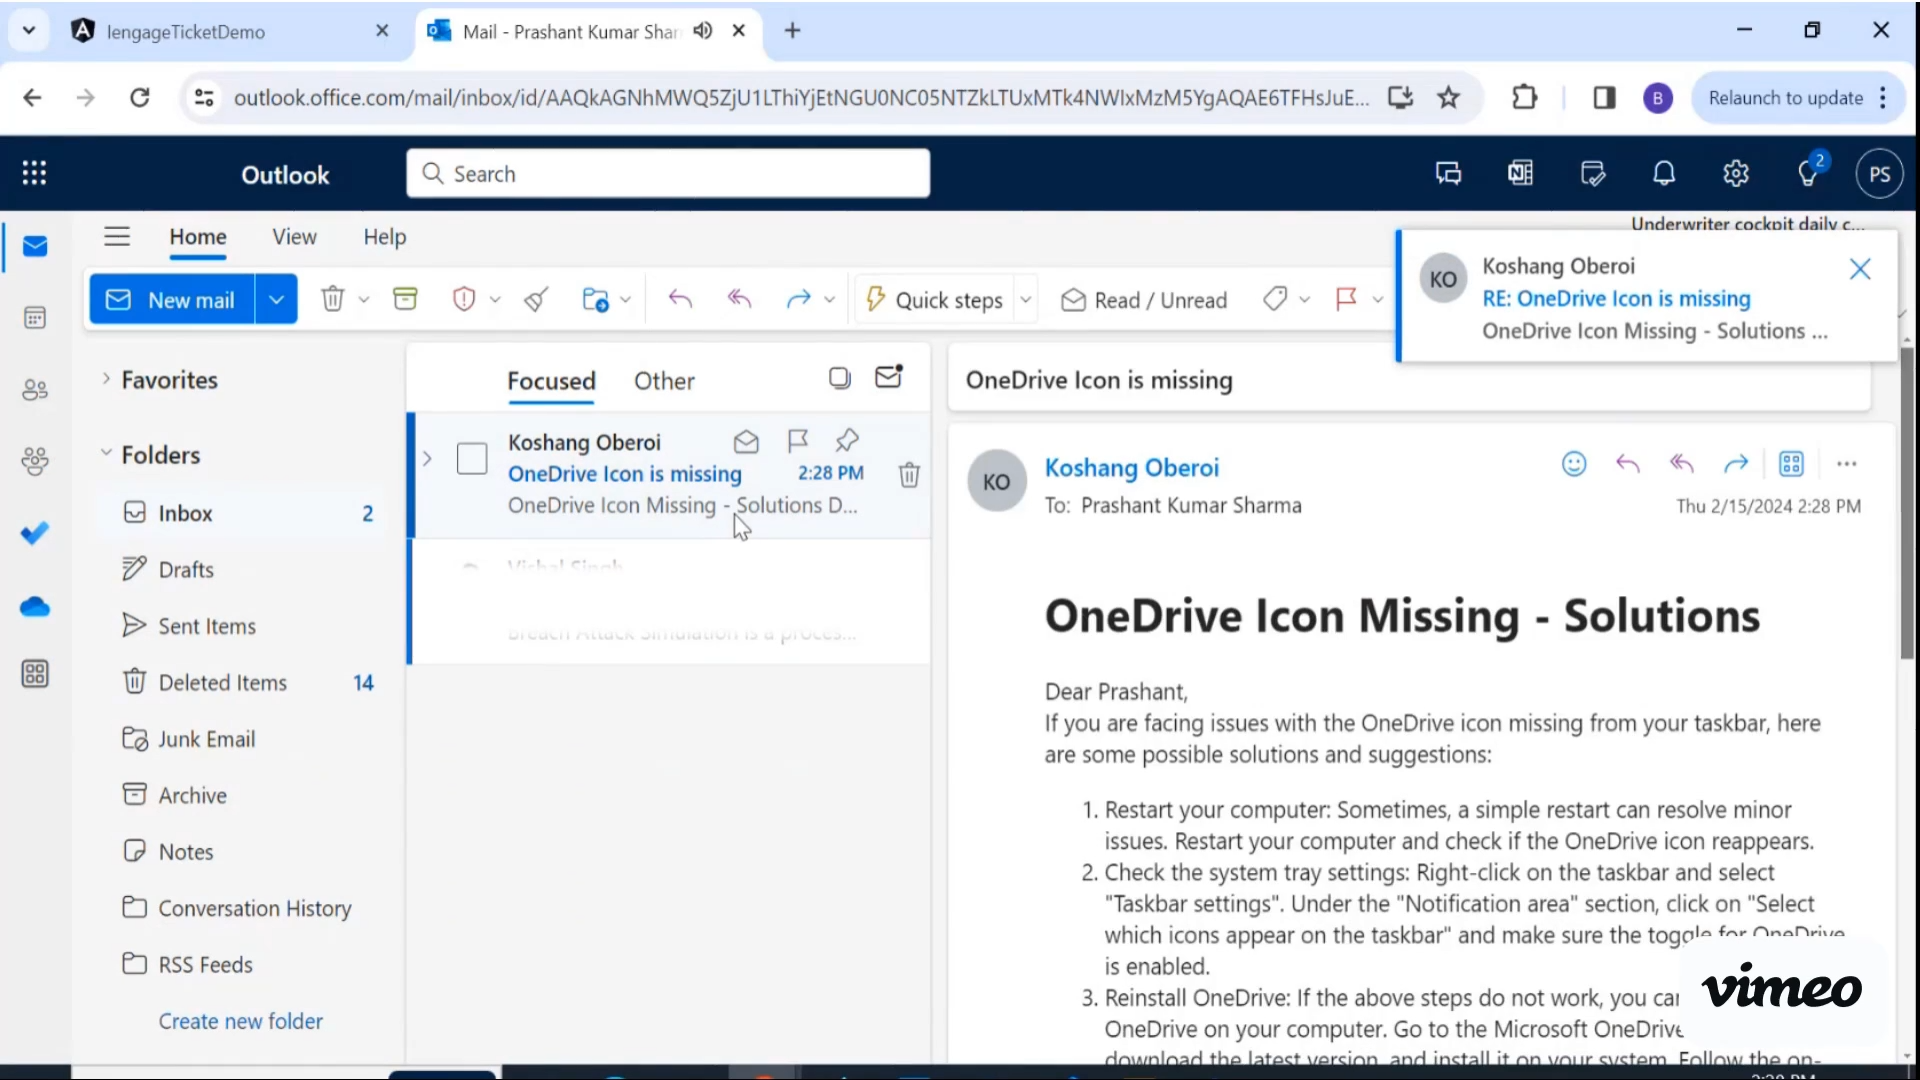The image size is (1920, 1080).
Task: Mark Koshang message as unread envelope
Action: (x=746, y=441)
